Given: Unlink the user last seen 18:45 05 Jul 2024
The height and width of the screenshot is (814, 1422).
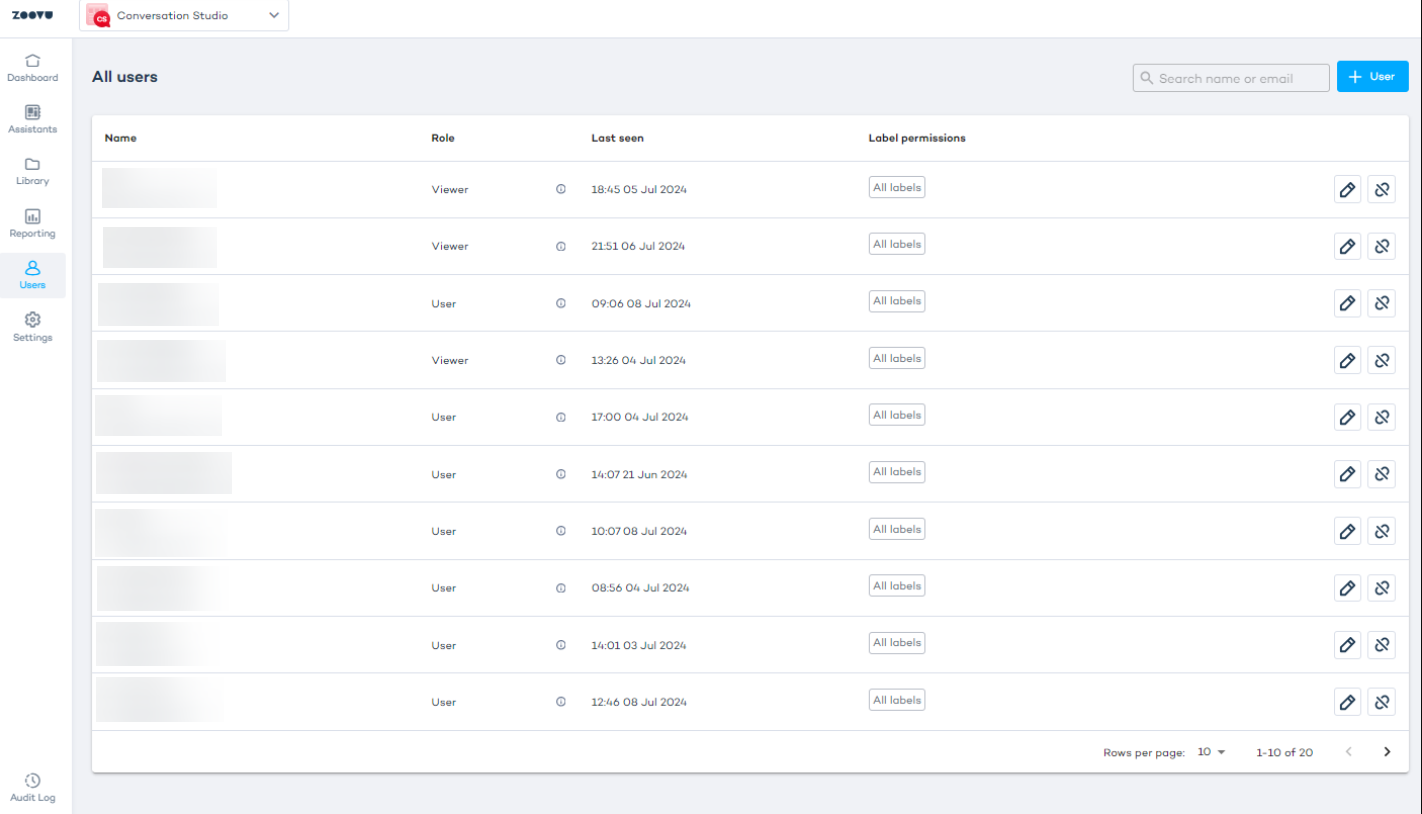Looking at the screenshot, I should pos(1382,190).
